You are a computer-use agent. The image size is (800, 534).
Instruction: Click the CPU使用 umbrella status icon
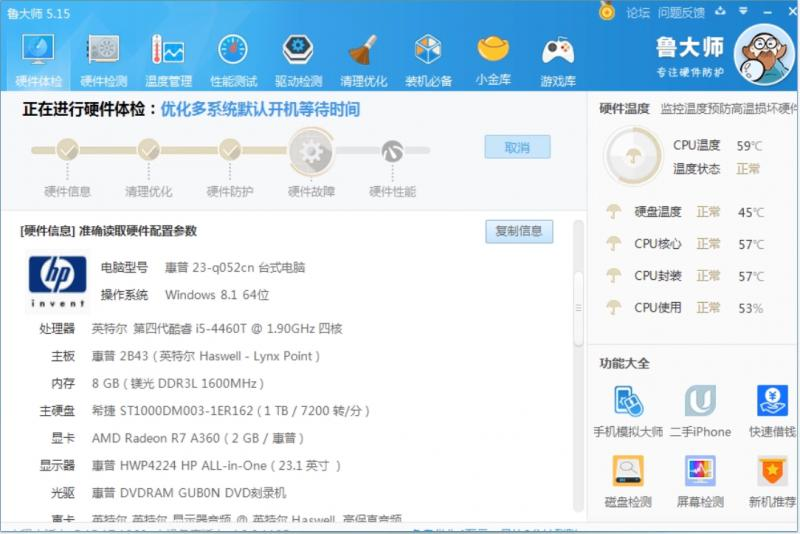click(x=613, y=307)
